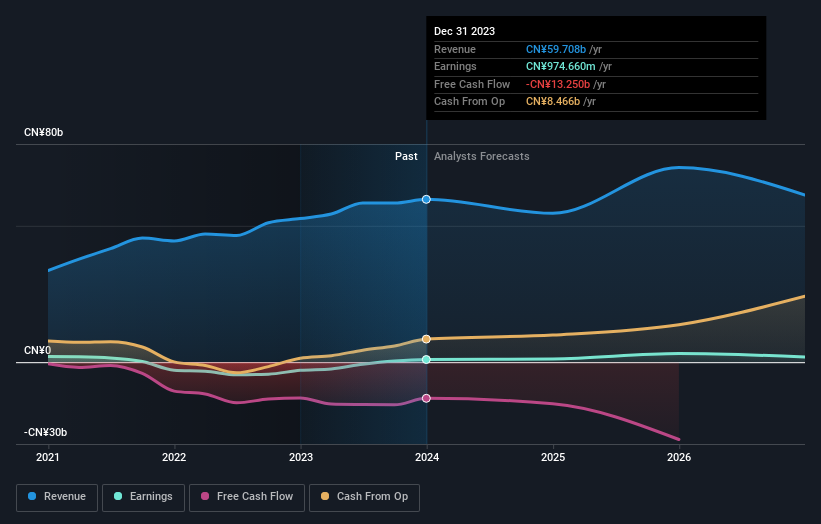821x524 pixels.
Task: Click the teal Earnings legend dot
Action: [x=118, y=496]
